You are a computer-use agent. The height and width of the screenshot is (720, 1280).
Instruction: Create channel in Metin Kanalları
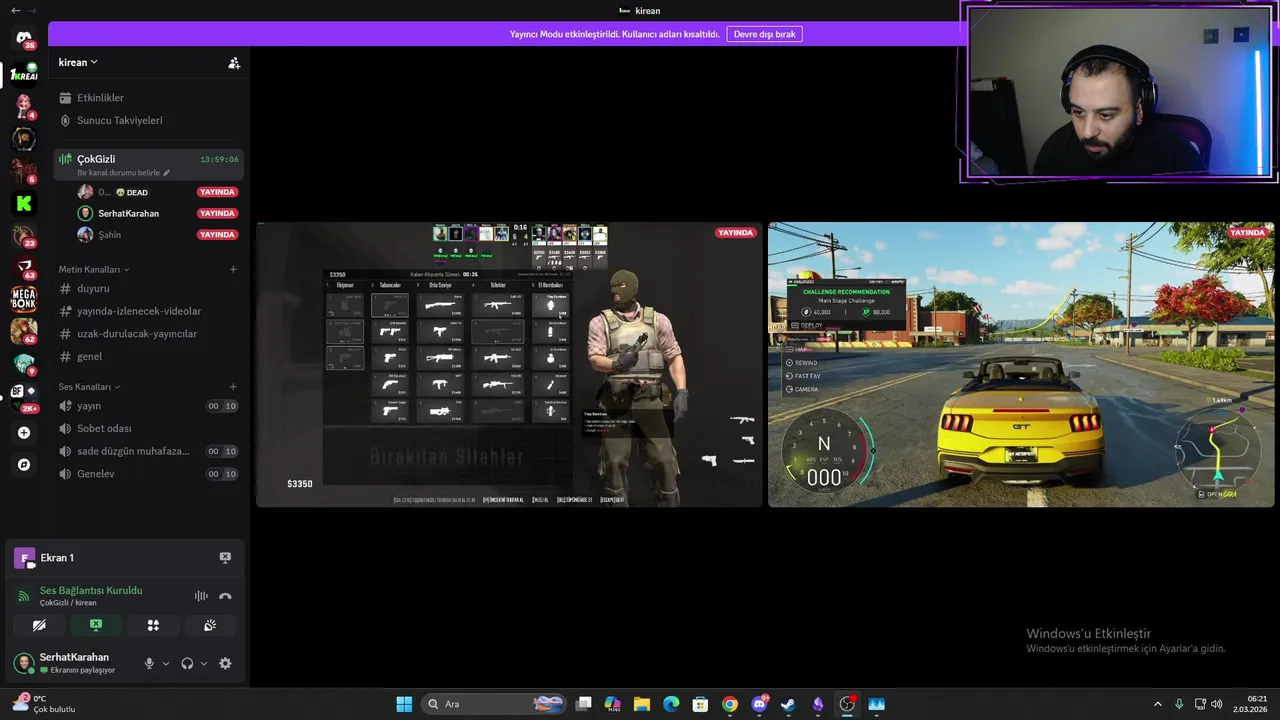tap(233, 269)
